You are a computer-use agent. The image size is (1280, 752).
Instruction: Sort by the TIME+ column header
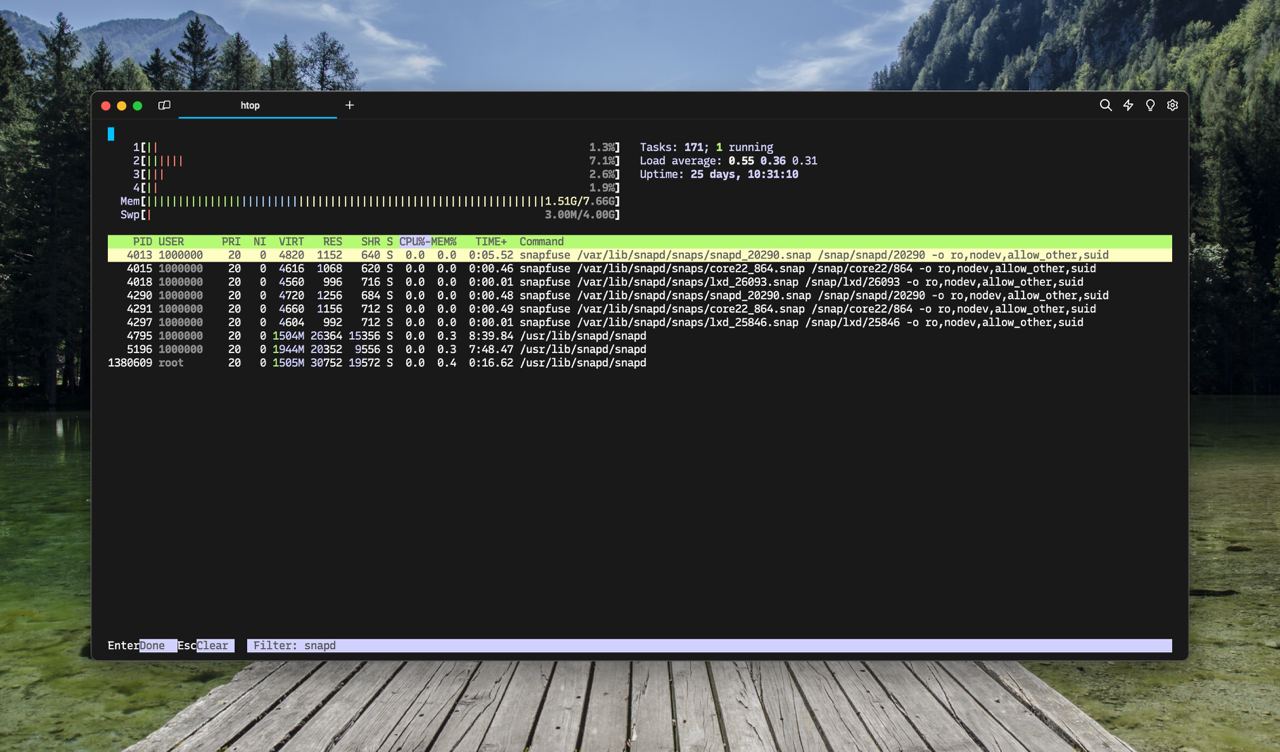pos(490,242)
